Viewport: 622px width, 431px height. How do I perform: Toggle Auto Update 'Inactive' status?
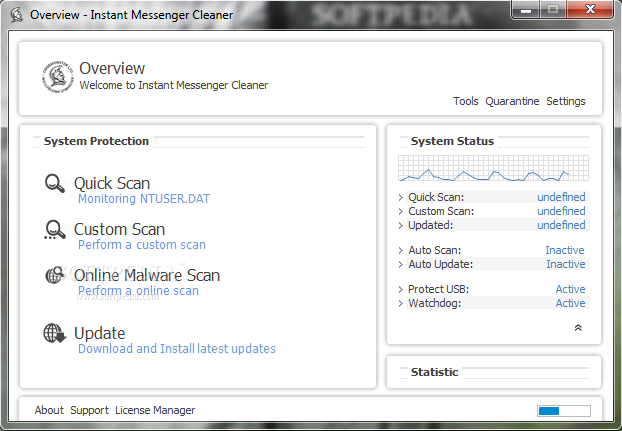pyautogui.click(x=566, y=264)
